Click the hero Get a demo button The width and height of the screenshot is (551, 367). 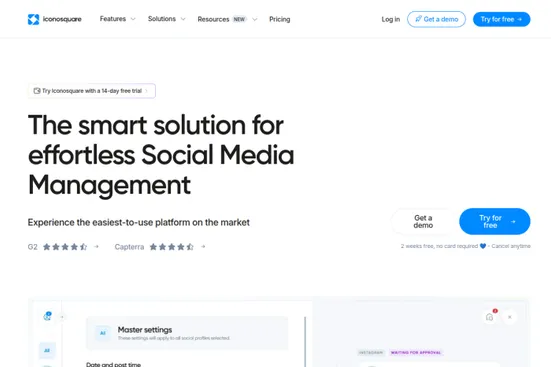click(423, 221)
